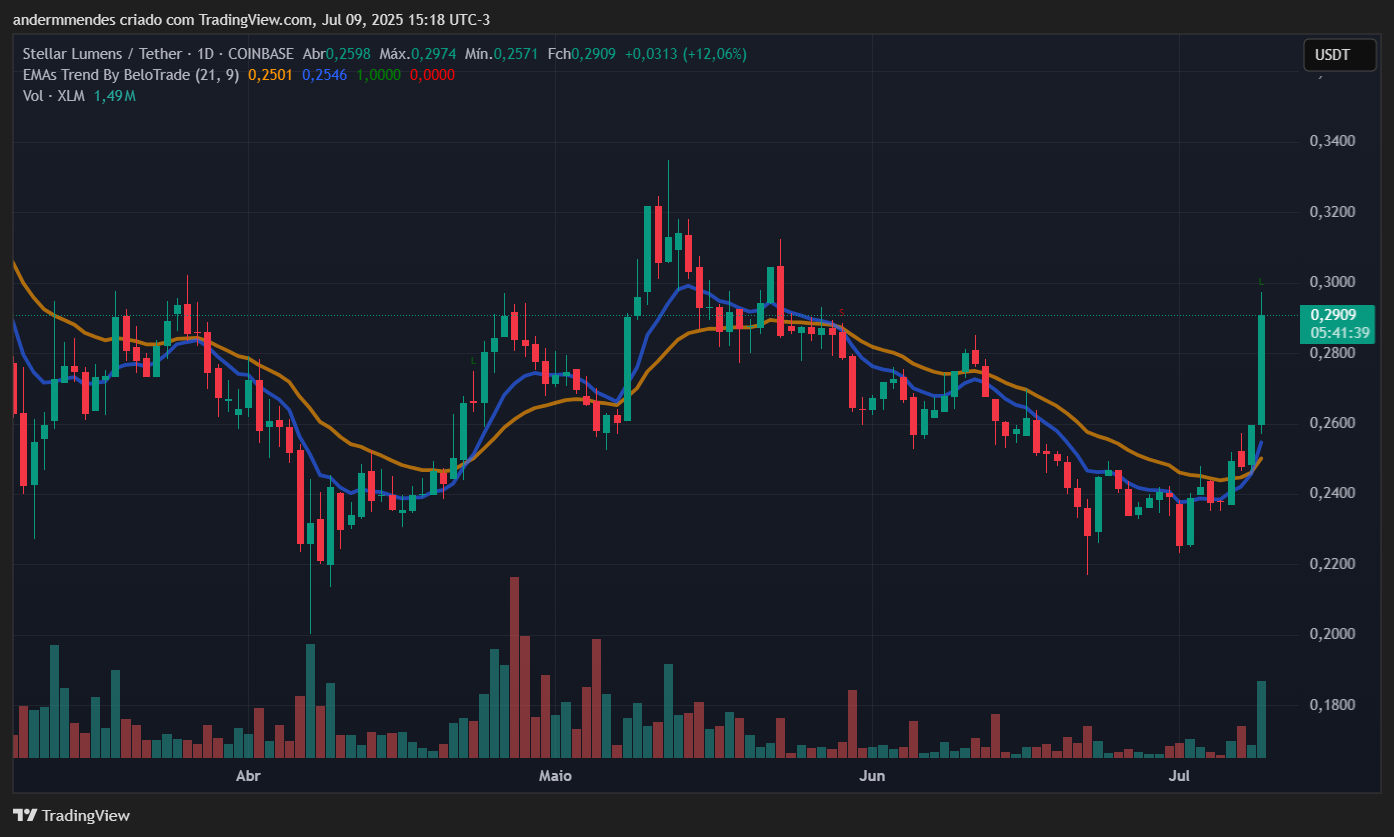Click the EMAs Trend By BeloTrade indicator label
1394x837 pixels.
[x=130, y=75]
